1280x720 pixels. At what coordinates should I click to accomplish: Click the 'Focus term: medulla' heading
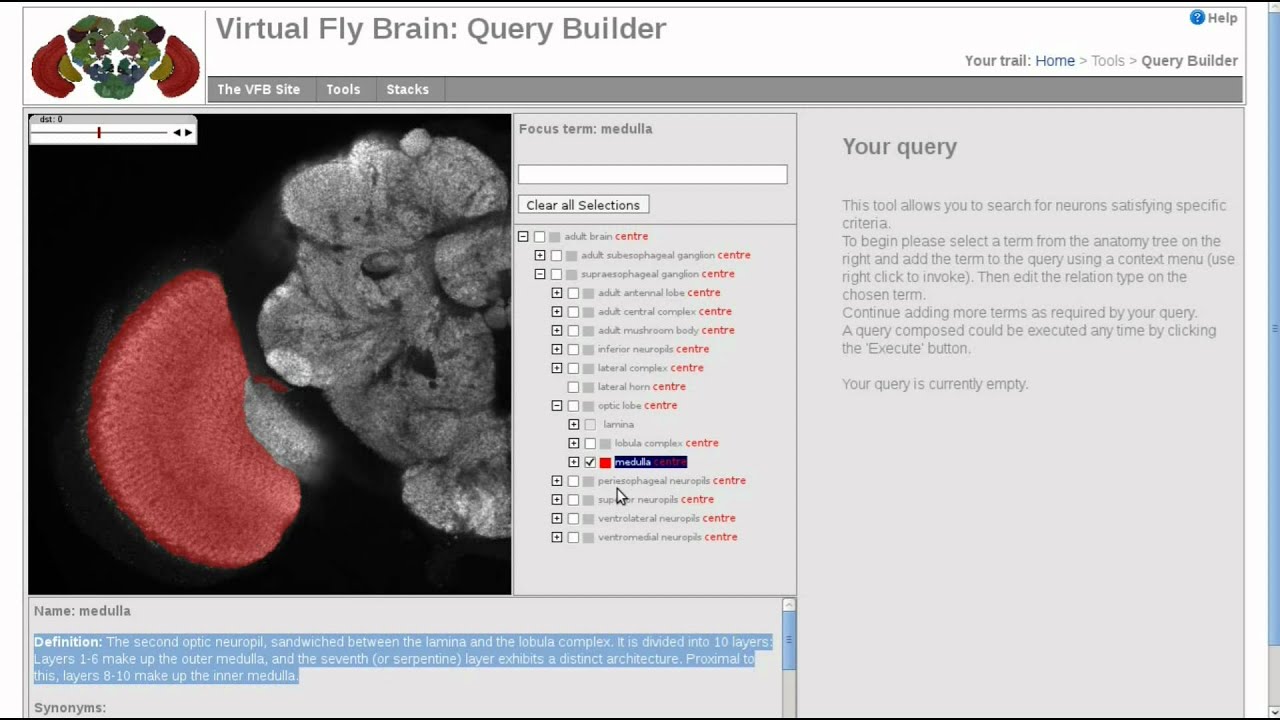coord(585,129)
